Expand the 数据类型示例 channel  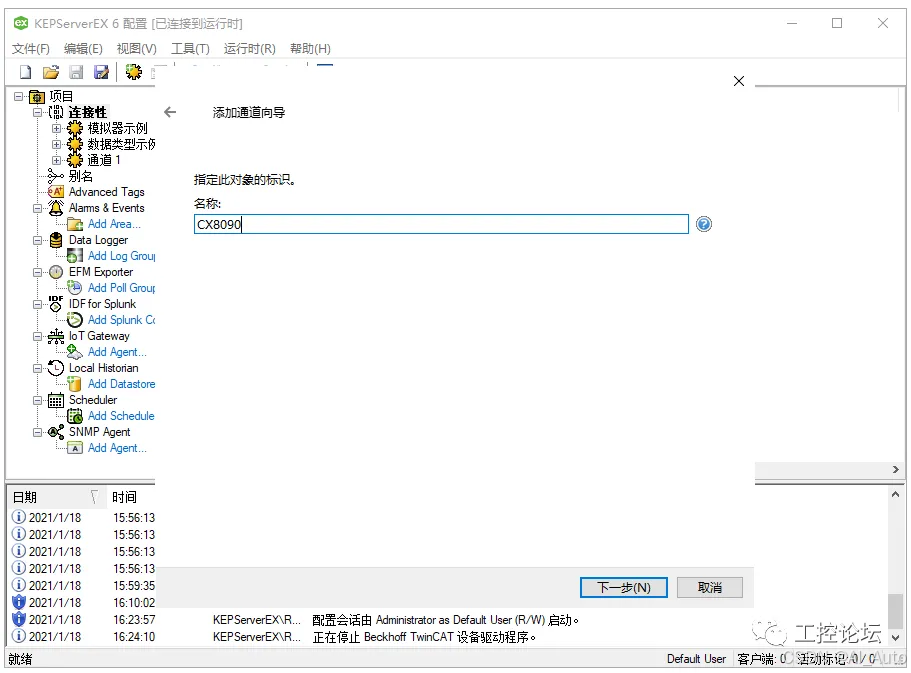(x=56, y=144)
